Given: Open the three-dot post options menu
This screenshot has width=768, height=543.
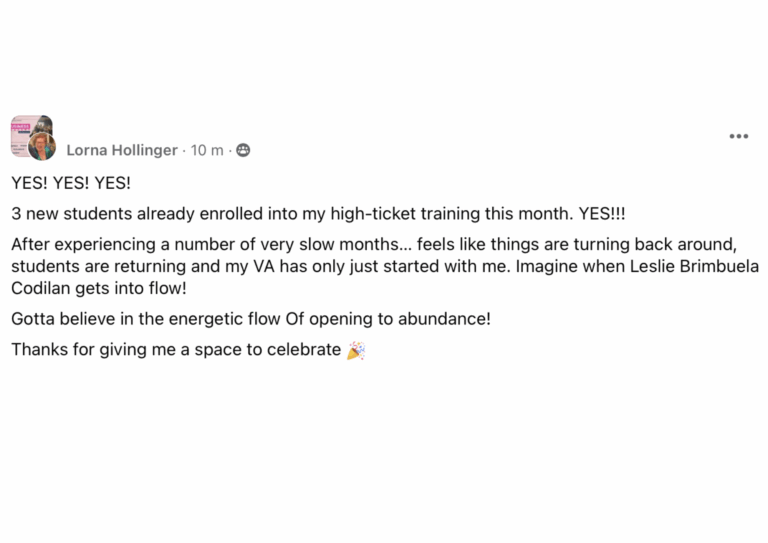Looking at the screenshot, I should click(739, 136).
